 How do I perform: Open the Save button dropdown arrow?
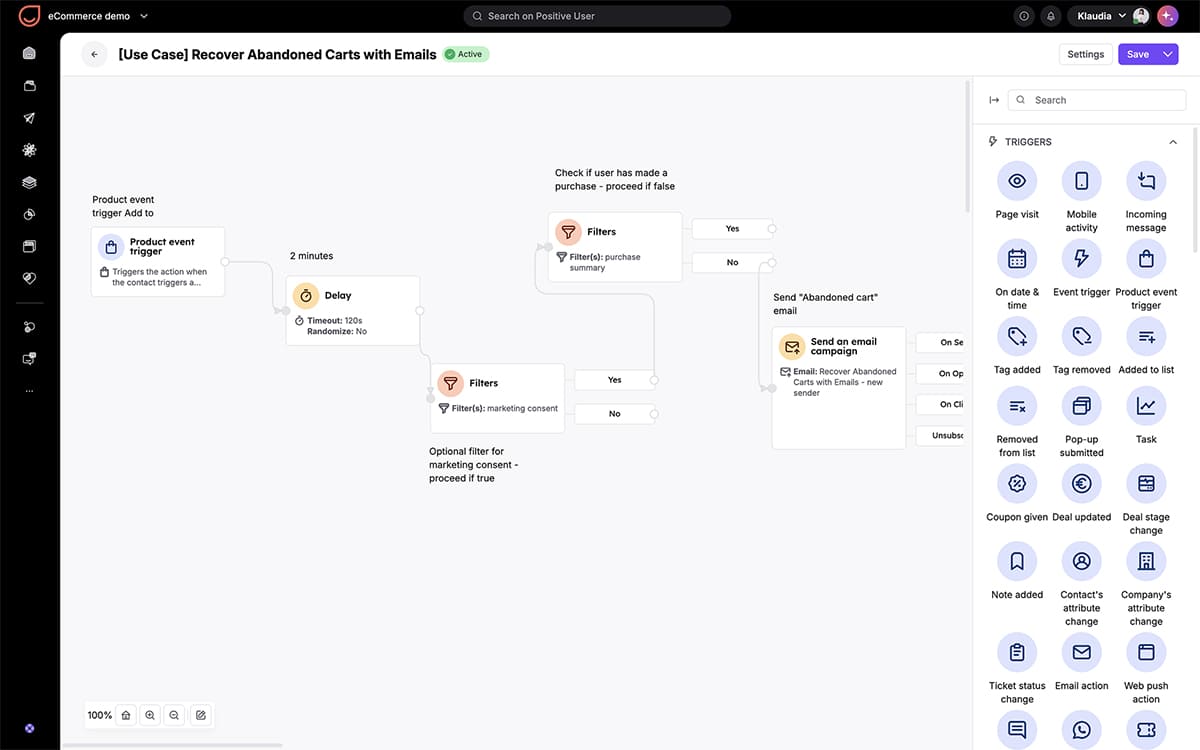(x=1168, y=54)
